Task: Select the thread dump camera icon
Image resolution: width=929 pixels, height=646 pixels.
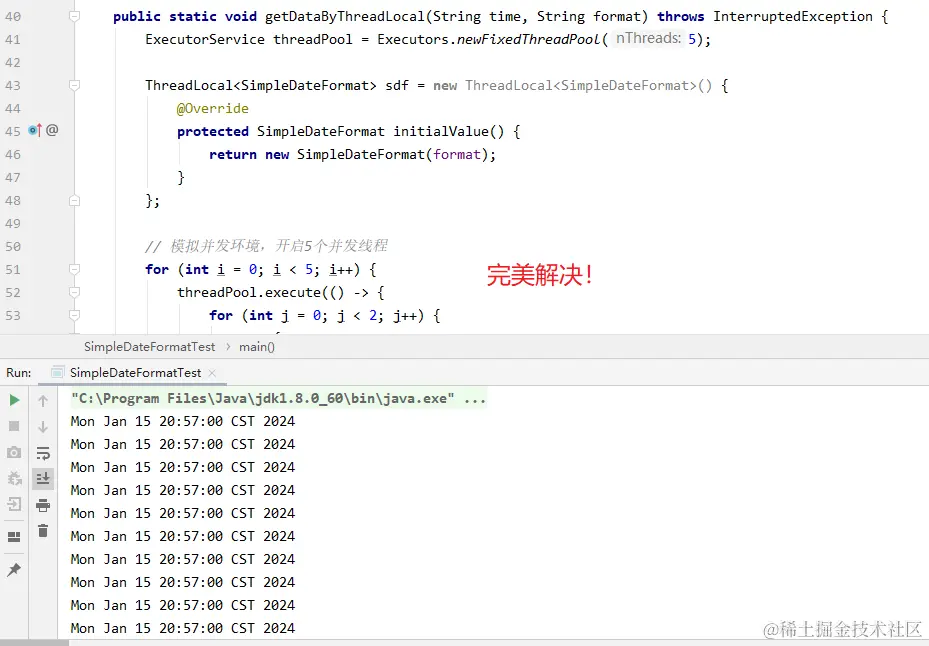Action: click(x=13, y=451)
